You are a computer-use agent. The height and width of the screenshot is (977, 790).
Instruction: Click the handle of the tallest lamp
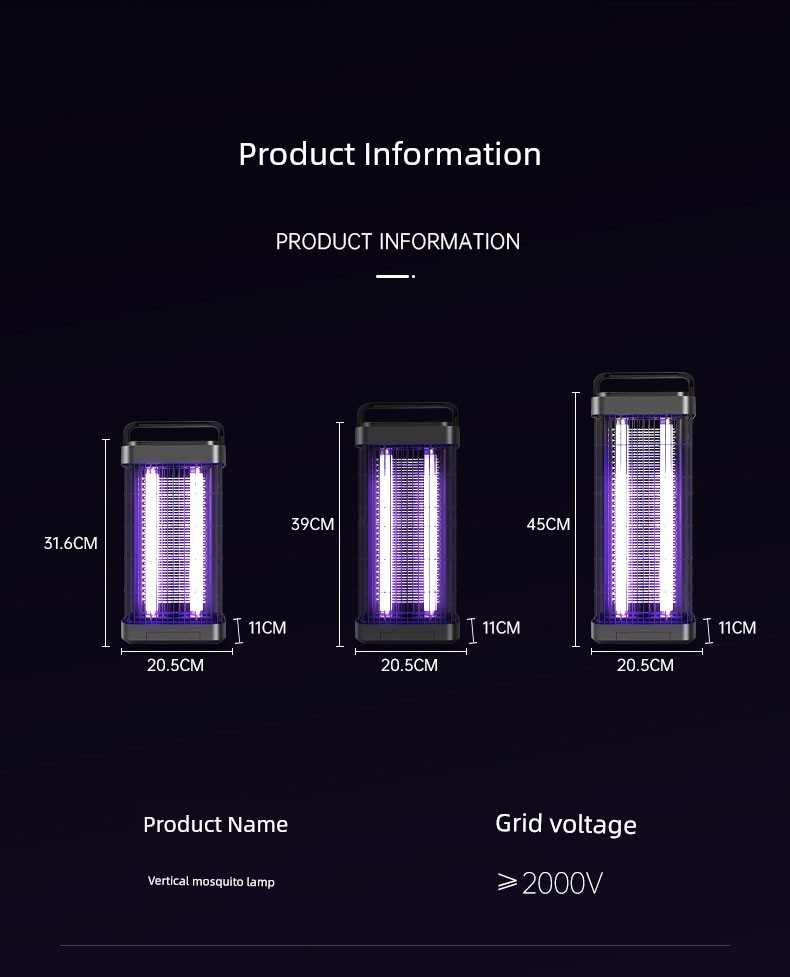point(643,383)
